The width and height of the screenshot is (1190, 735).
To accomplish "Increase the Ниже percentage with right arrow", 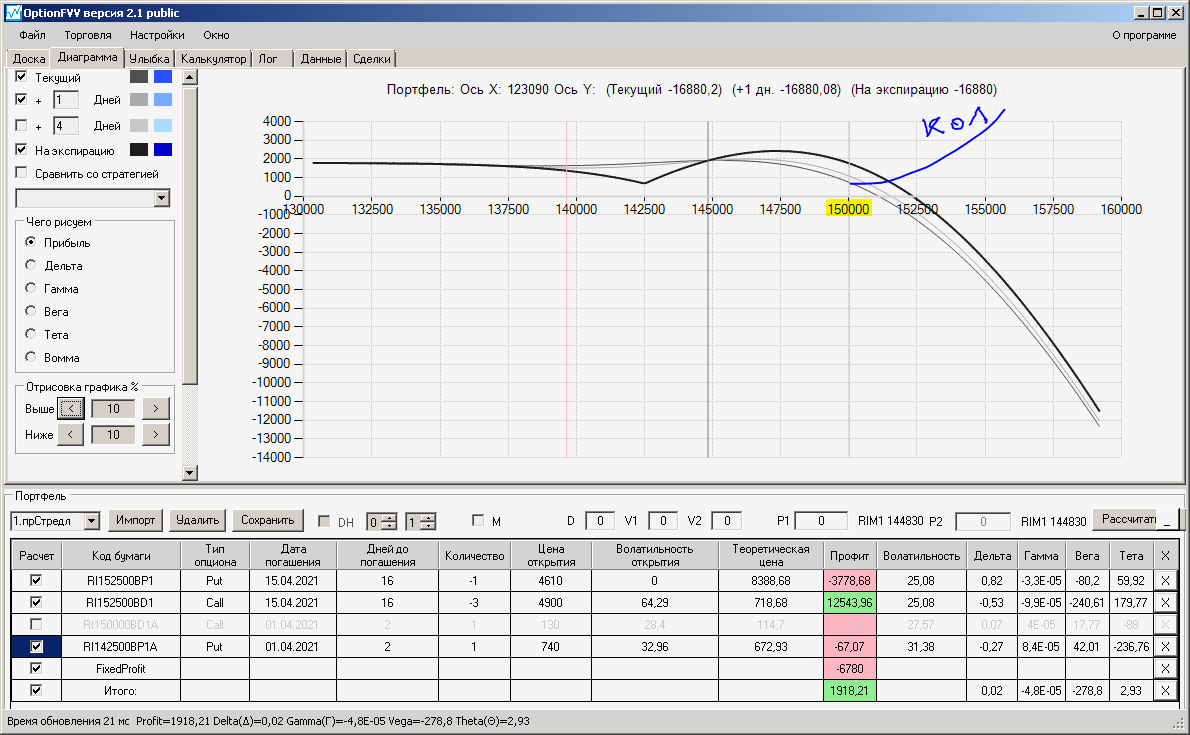I will pyautogui.click(x=156, y=434).
